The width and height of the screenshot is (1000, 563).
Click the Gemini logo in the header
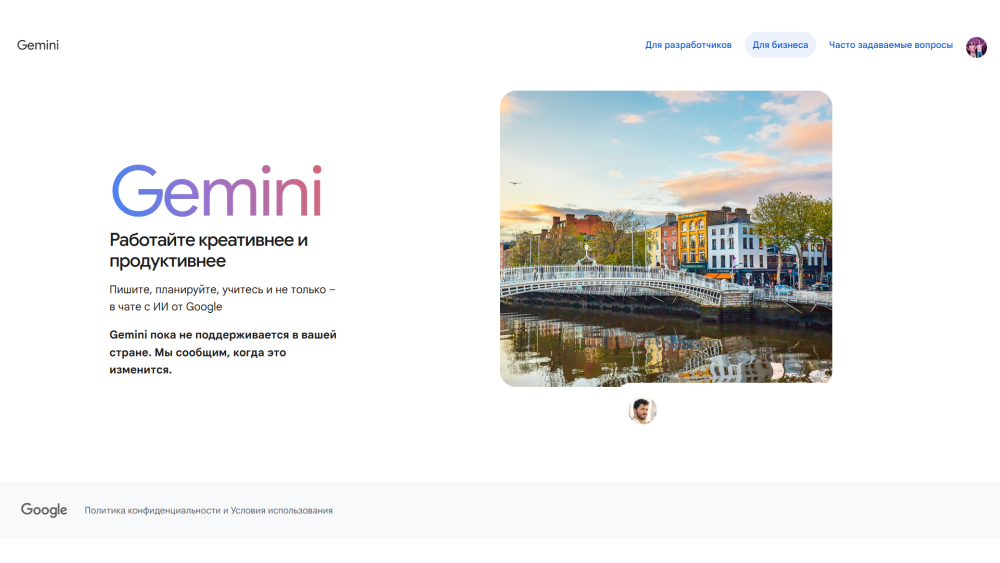tap(38, 45)
